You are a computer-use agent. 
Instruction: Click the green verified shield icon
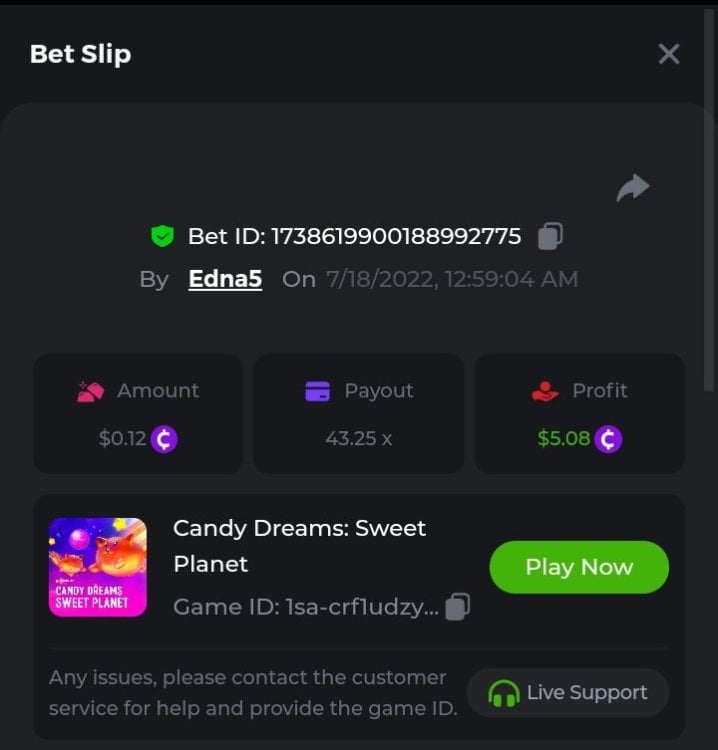pos(163,236)
